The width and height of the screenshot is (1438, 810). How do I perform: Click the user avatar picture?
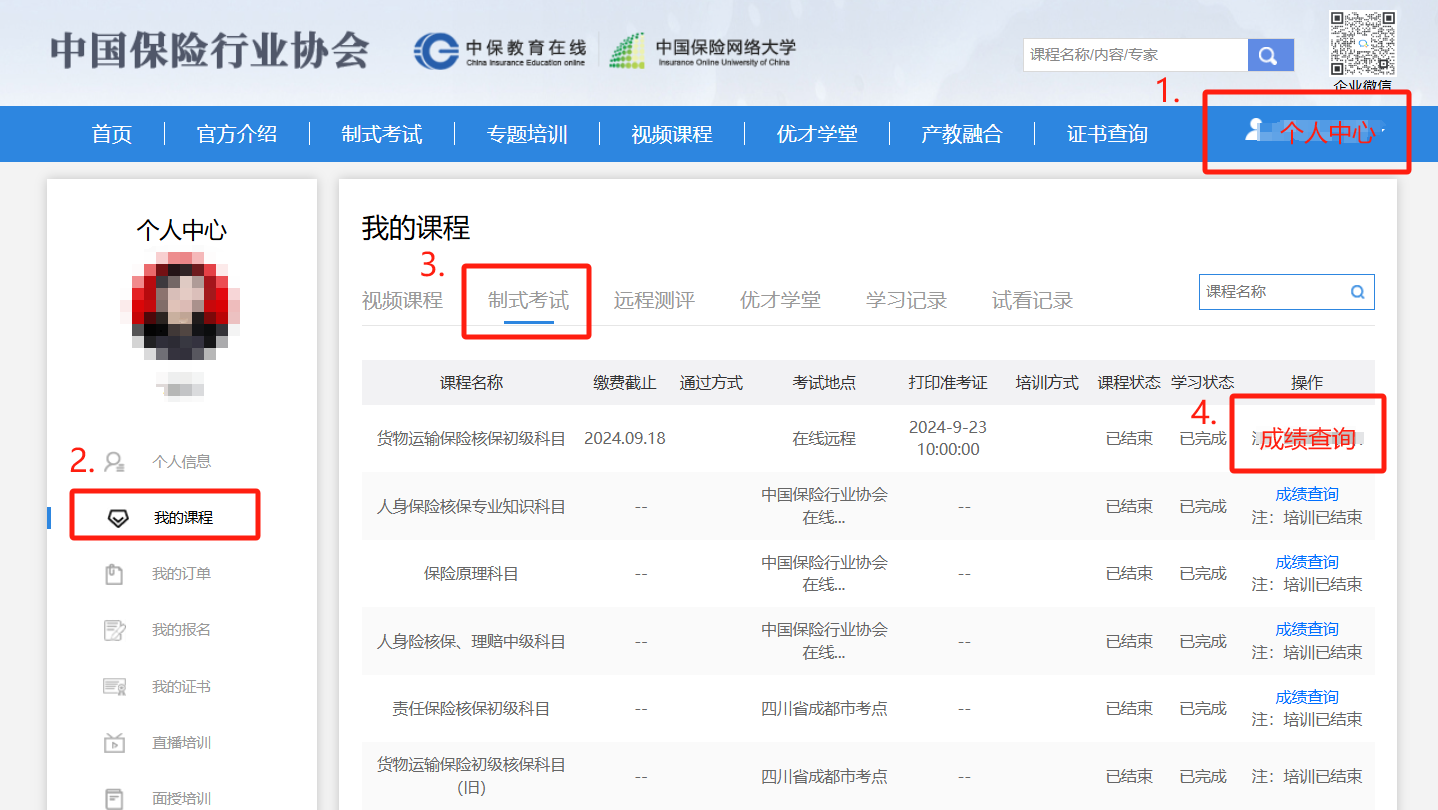[x=182, y=305]
